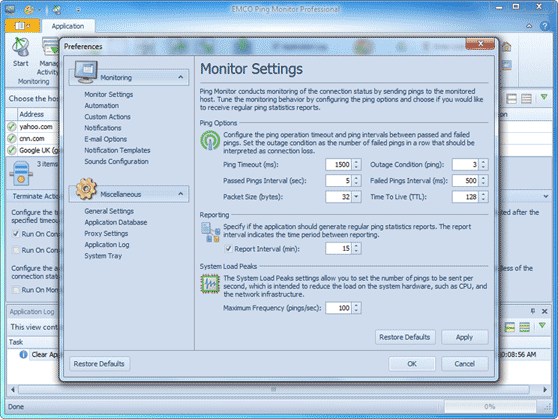Click the status check icon beside Google UK

pos(11,150)
